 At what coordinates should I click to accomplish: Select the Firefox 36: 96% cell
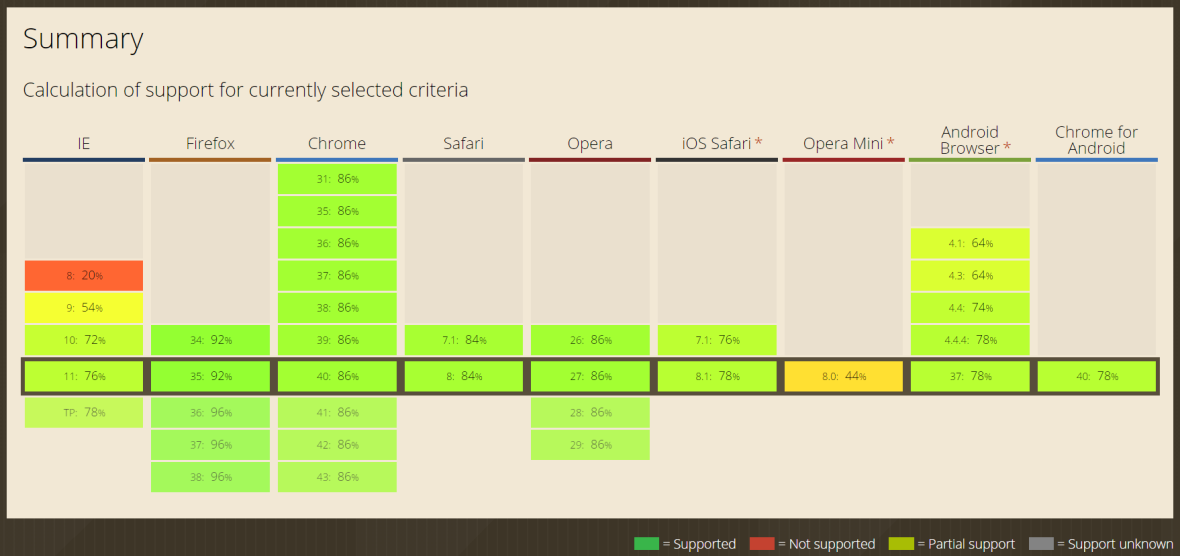click(x=210, y=412)
